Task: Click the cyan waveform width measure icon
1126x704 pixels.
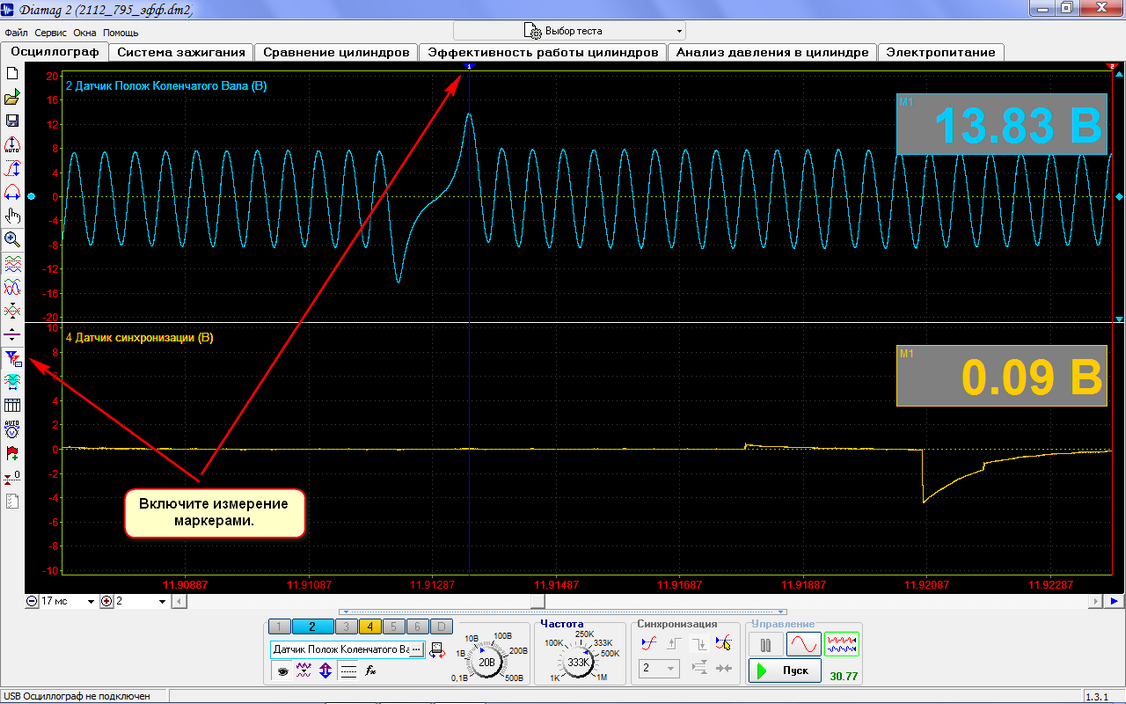Action: tap(12, 382)
